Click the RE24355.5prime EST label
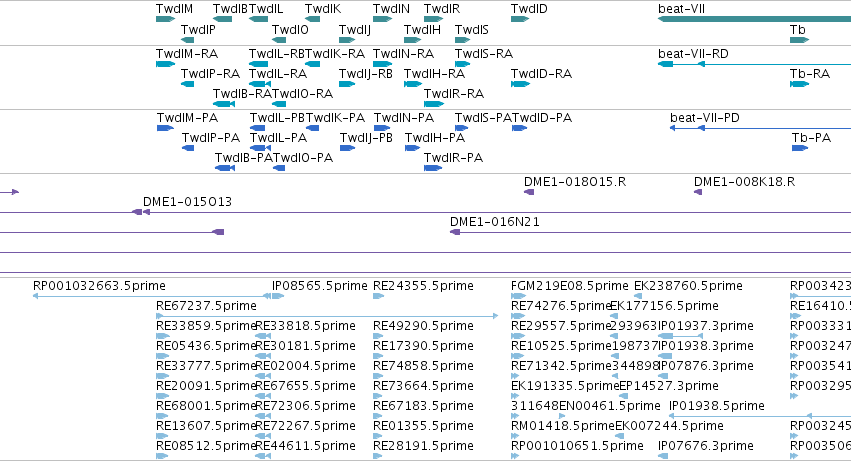The image size is (851, 461). [423, 286]
